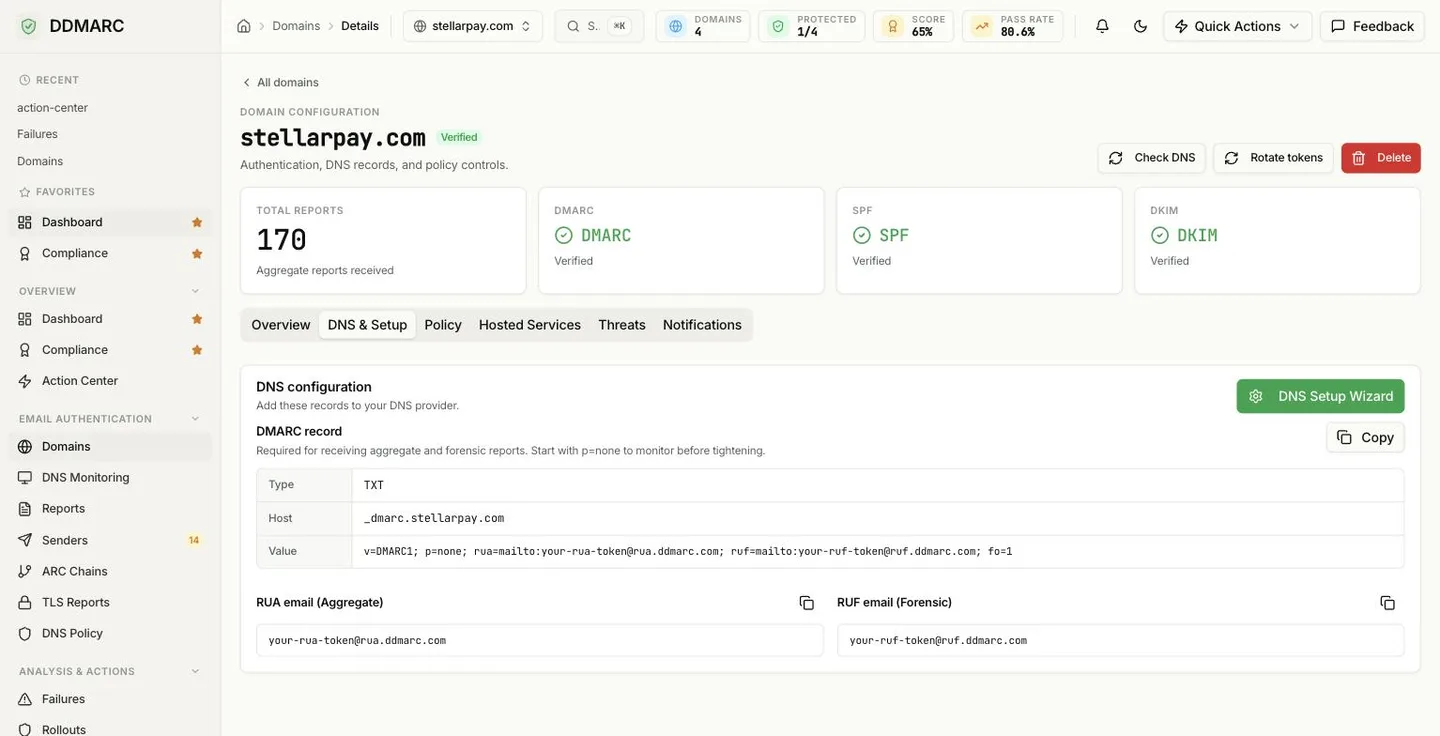Click the Check DNS button
This screenshot has height=736, width=1440.
point(1152,158)
